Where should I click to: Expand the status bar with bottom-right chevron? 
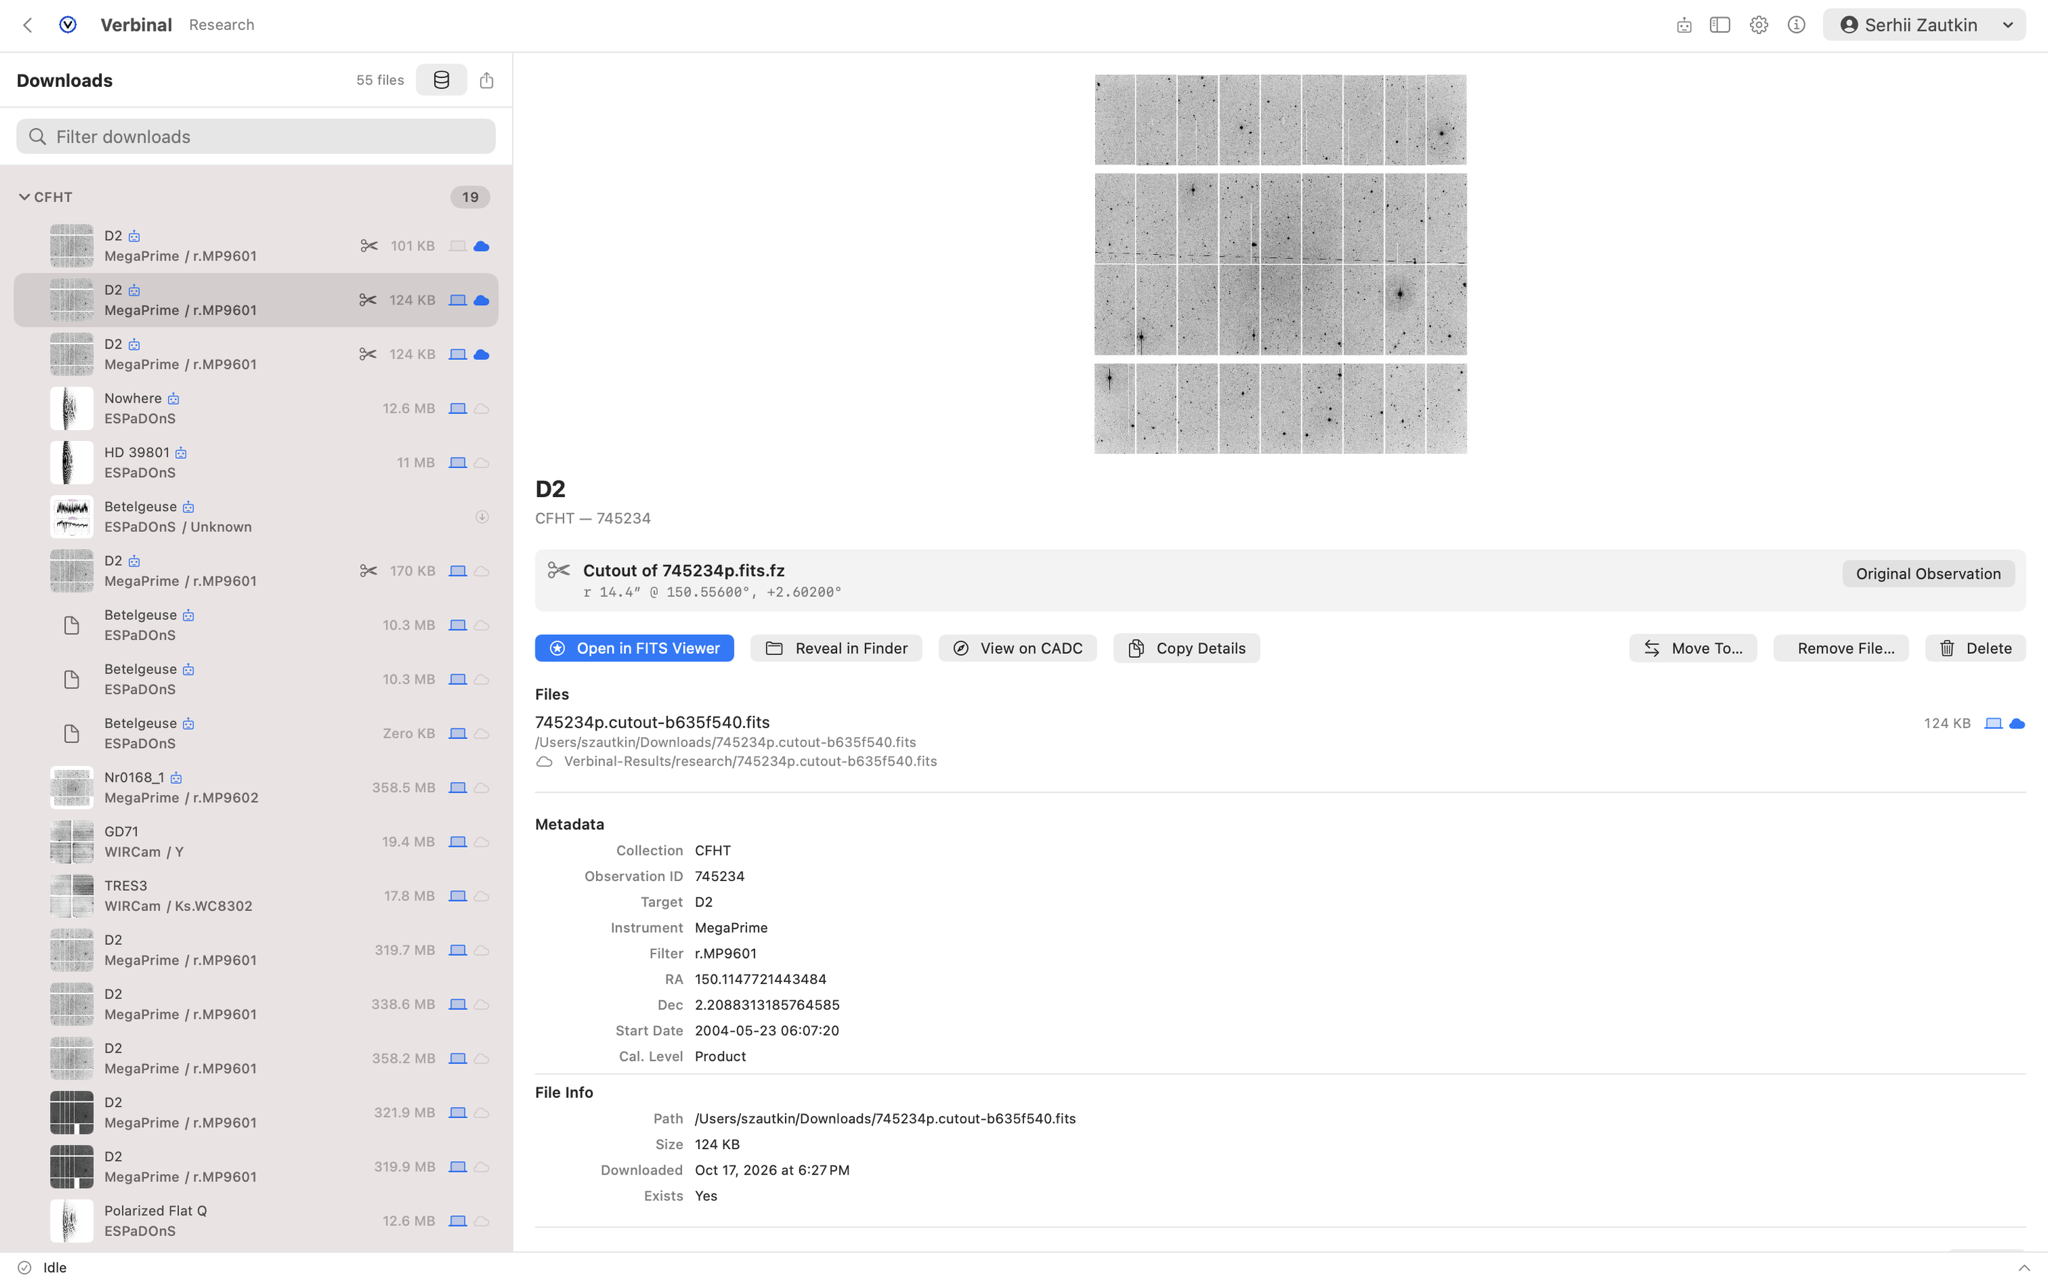2024,1267
